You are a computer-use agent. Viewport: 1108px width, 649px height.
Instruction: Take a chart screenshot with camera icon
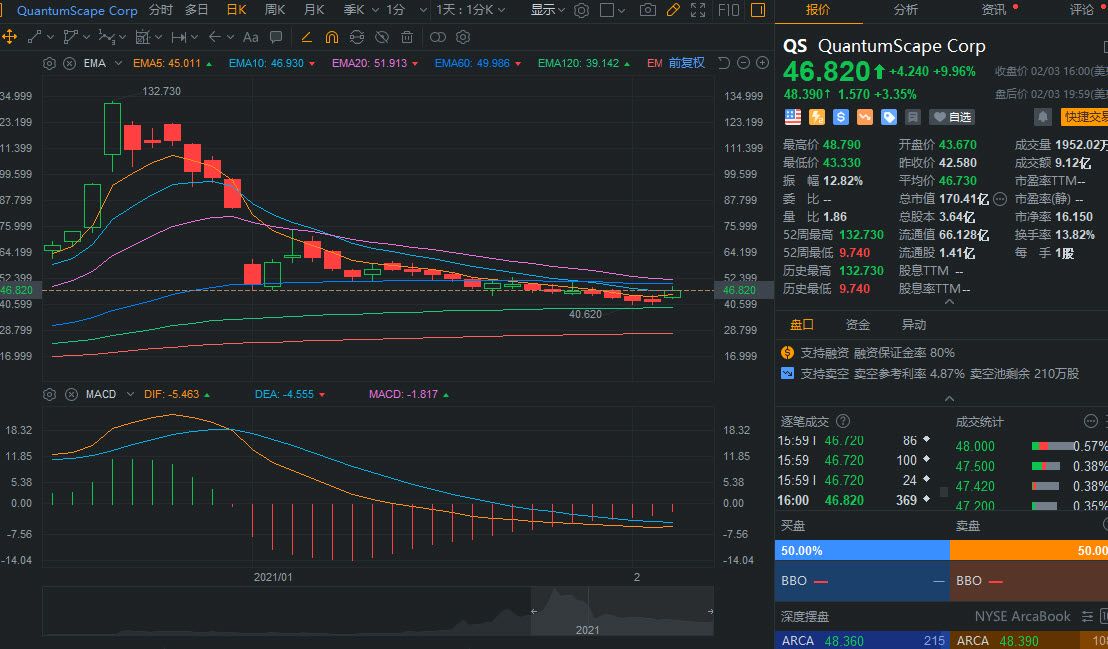[x=647, y=10]
